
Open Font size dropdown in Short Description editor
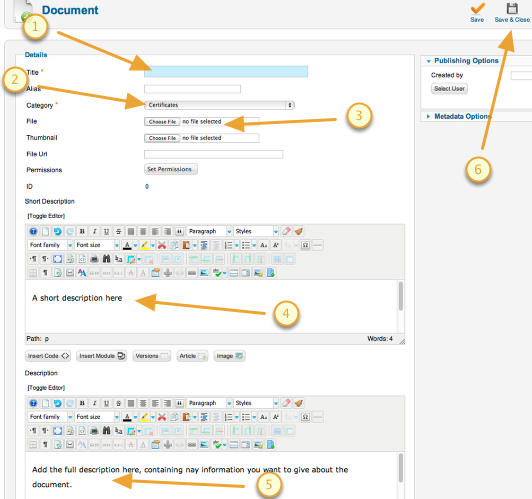pyautogui.click(x=97, y=245)
